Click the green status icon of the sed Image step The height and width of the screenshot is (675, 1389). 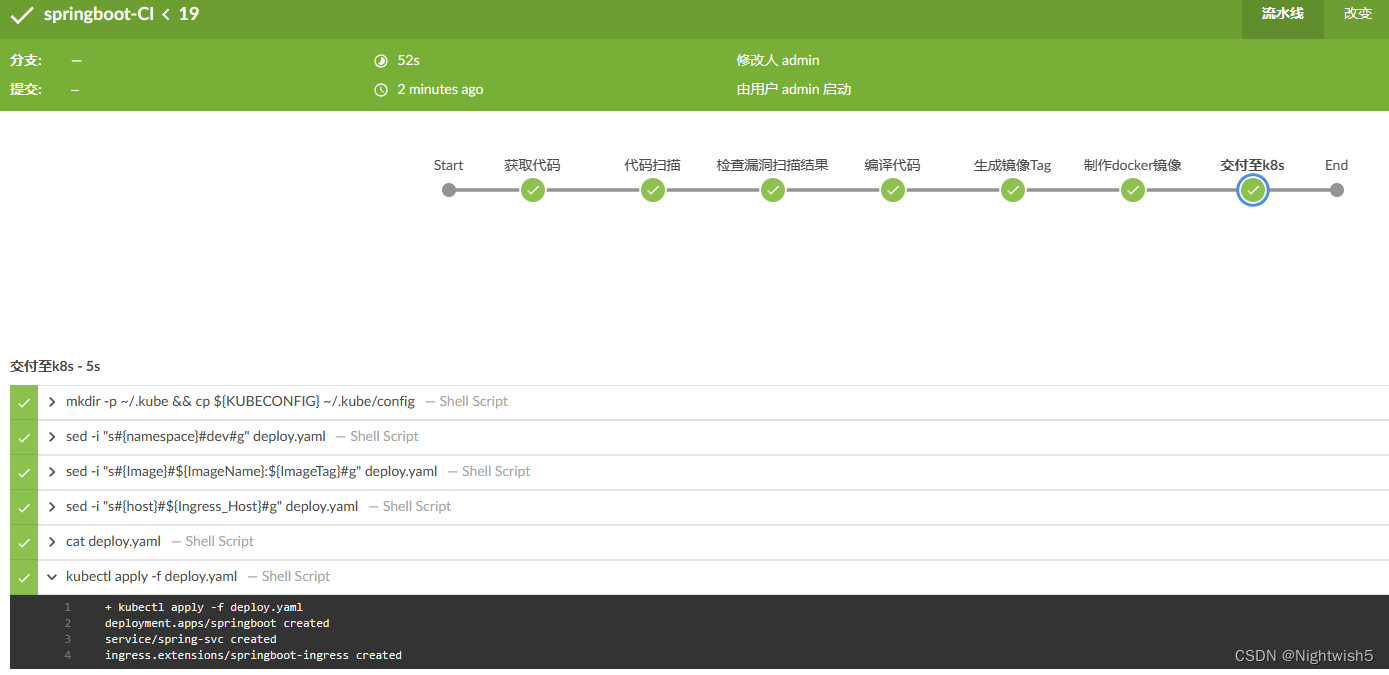click(x=24, y=473)
